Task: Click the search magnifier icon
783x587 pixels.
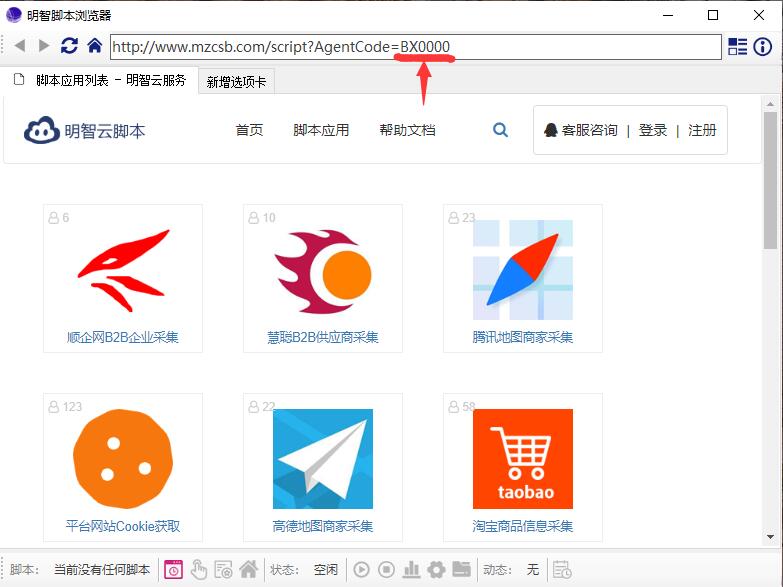Action: click(x=500, y=130)
